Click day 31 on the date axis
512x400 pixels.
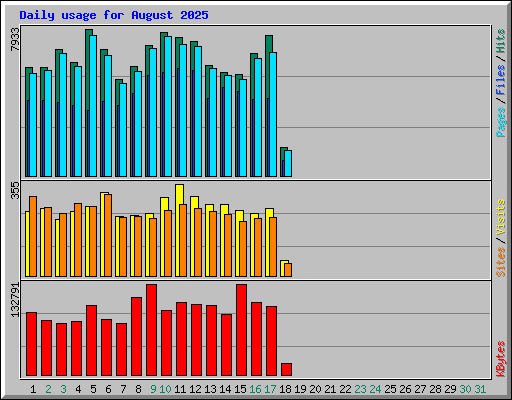[x=480, y=389]
